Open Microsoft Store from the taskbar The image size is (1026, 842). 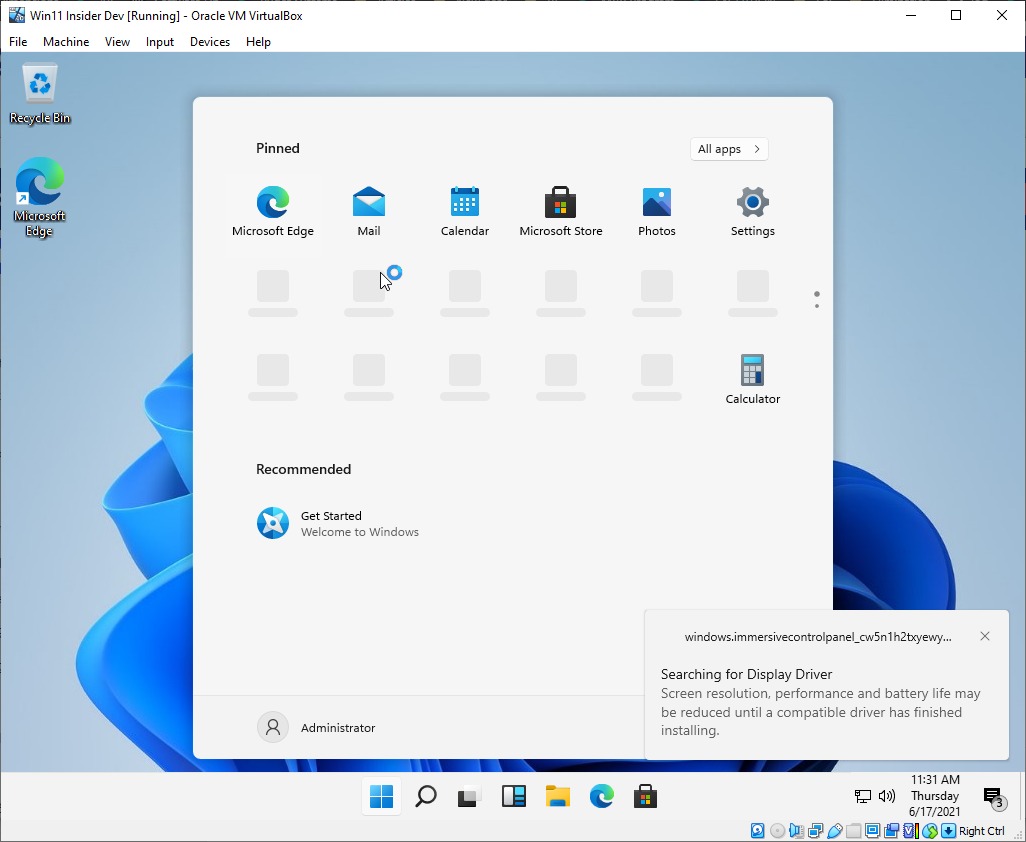click(x=645, y=796)
